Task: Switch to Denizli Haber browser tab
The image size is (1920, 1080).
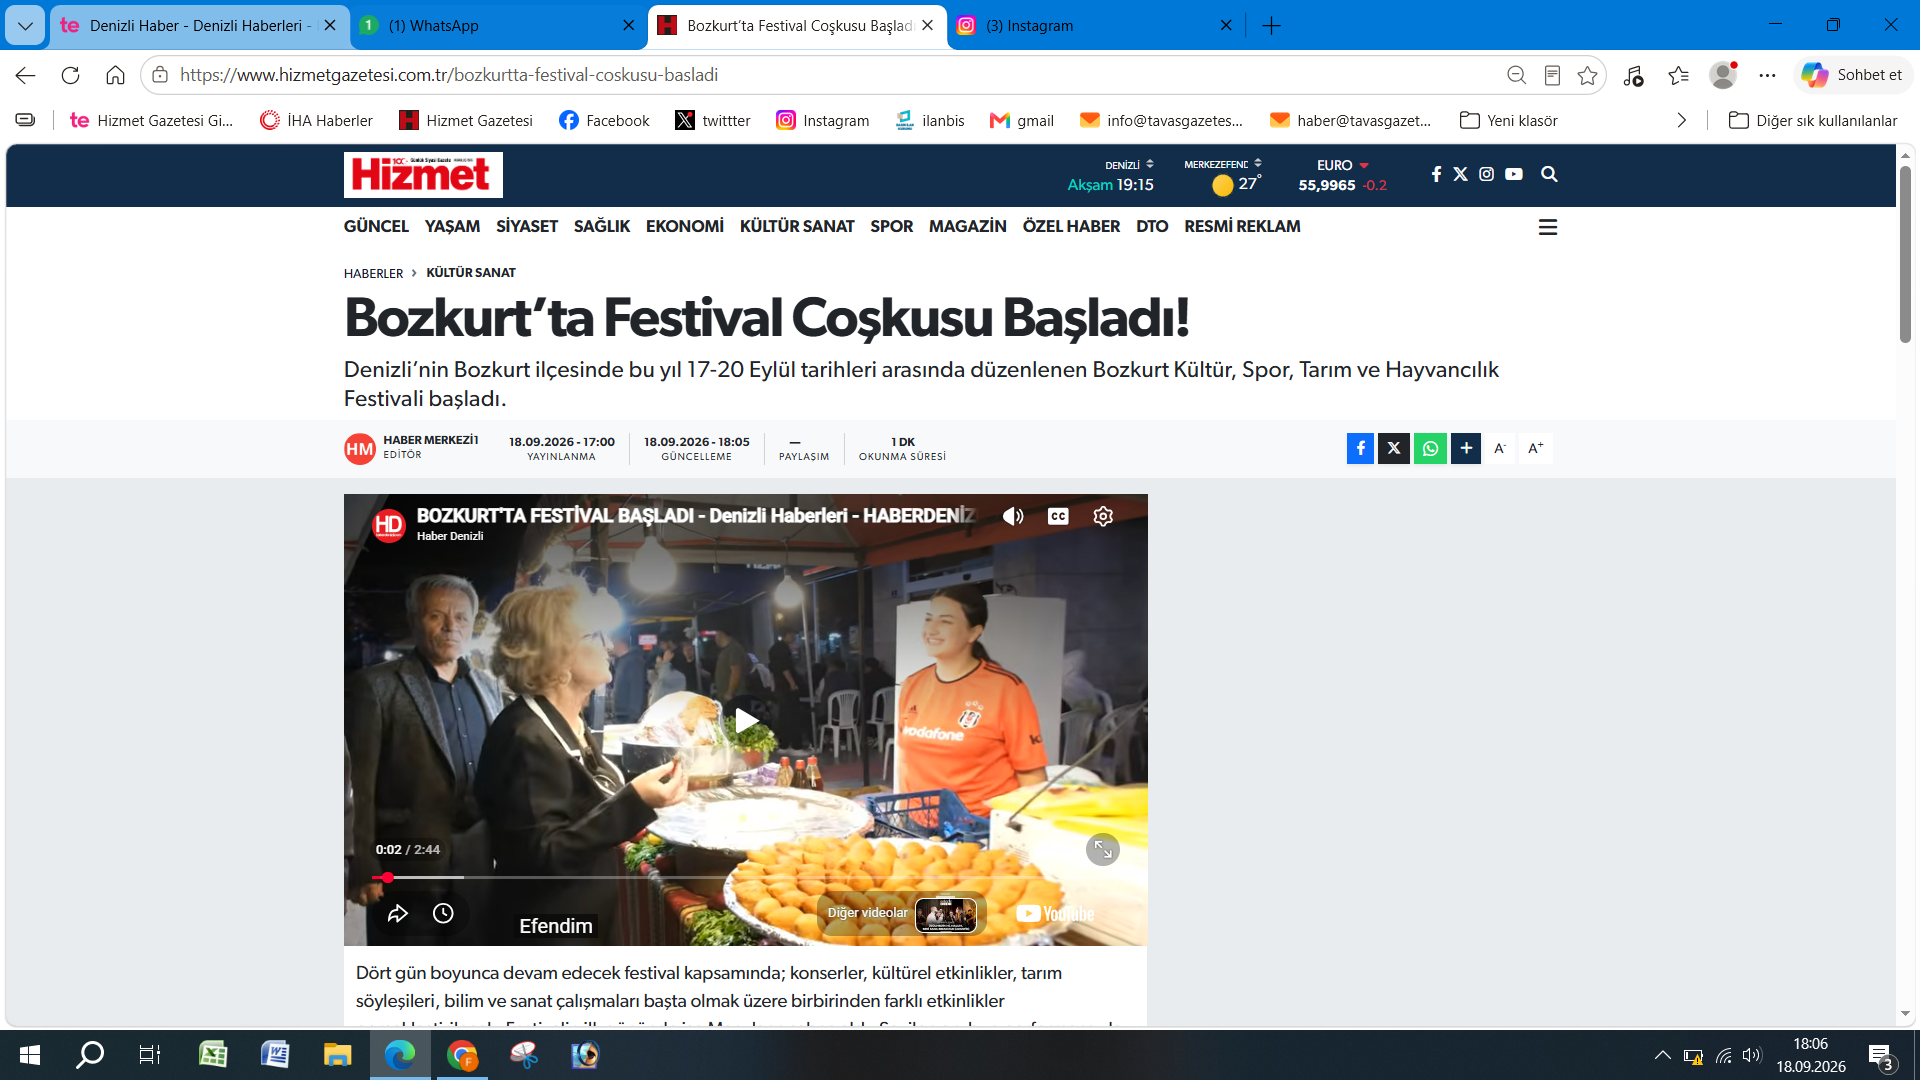Action: [x=200, y=25]
